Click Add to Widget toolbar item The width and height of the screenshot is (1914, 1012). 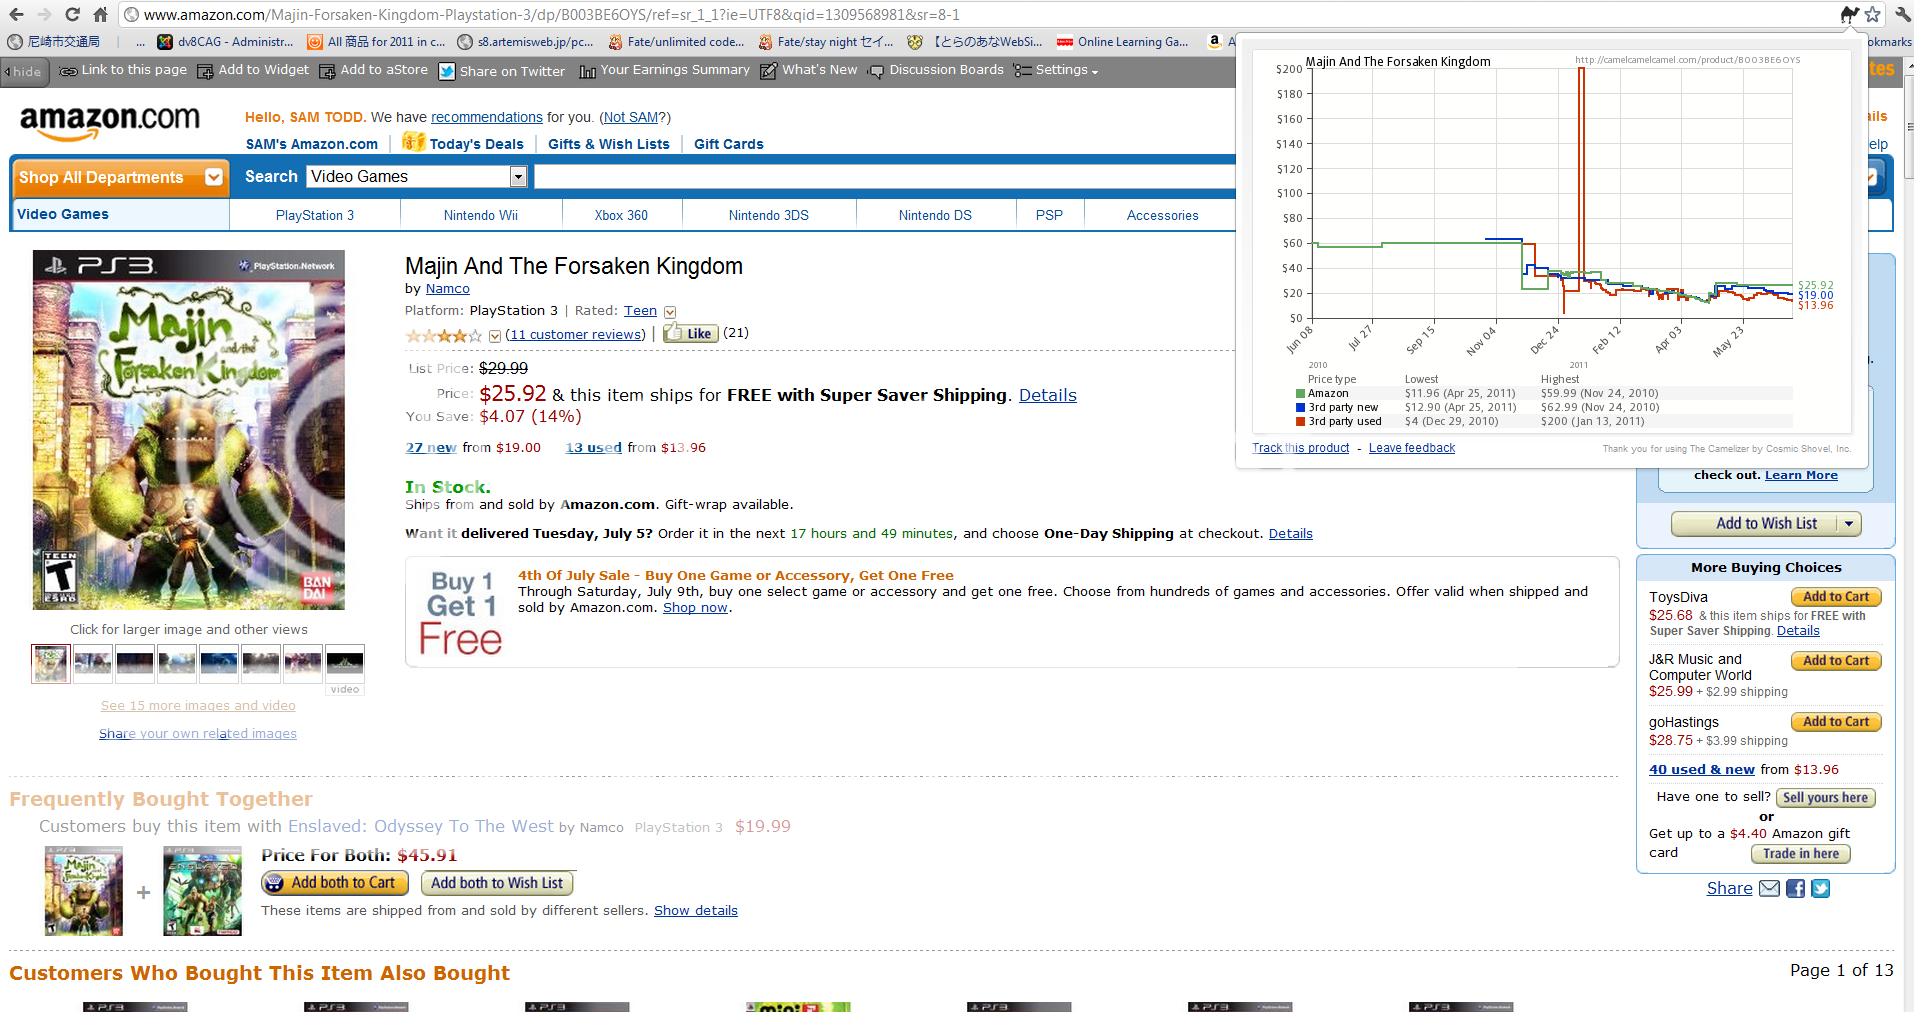pyautogui.click(x=253, y=70)
